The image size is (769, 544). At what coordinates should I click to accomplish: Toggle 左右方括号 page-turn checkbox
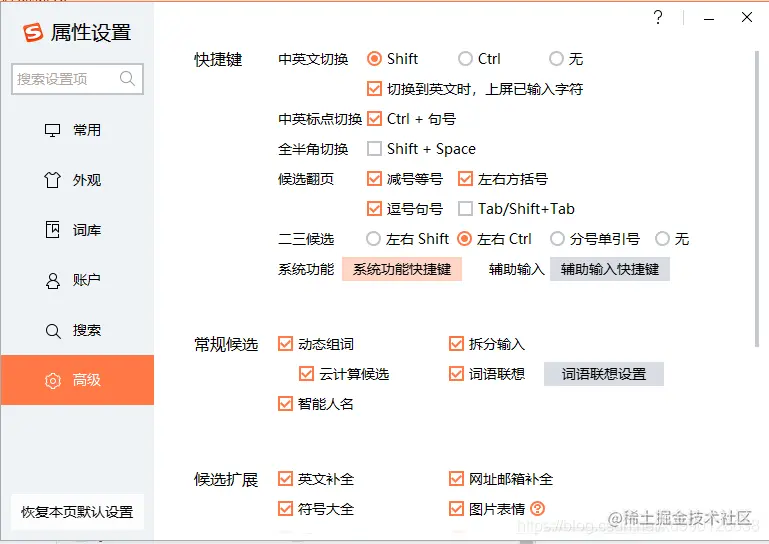pos(465,179)
